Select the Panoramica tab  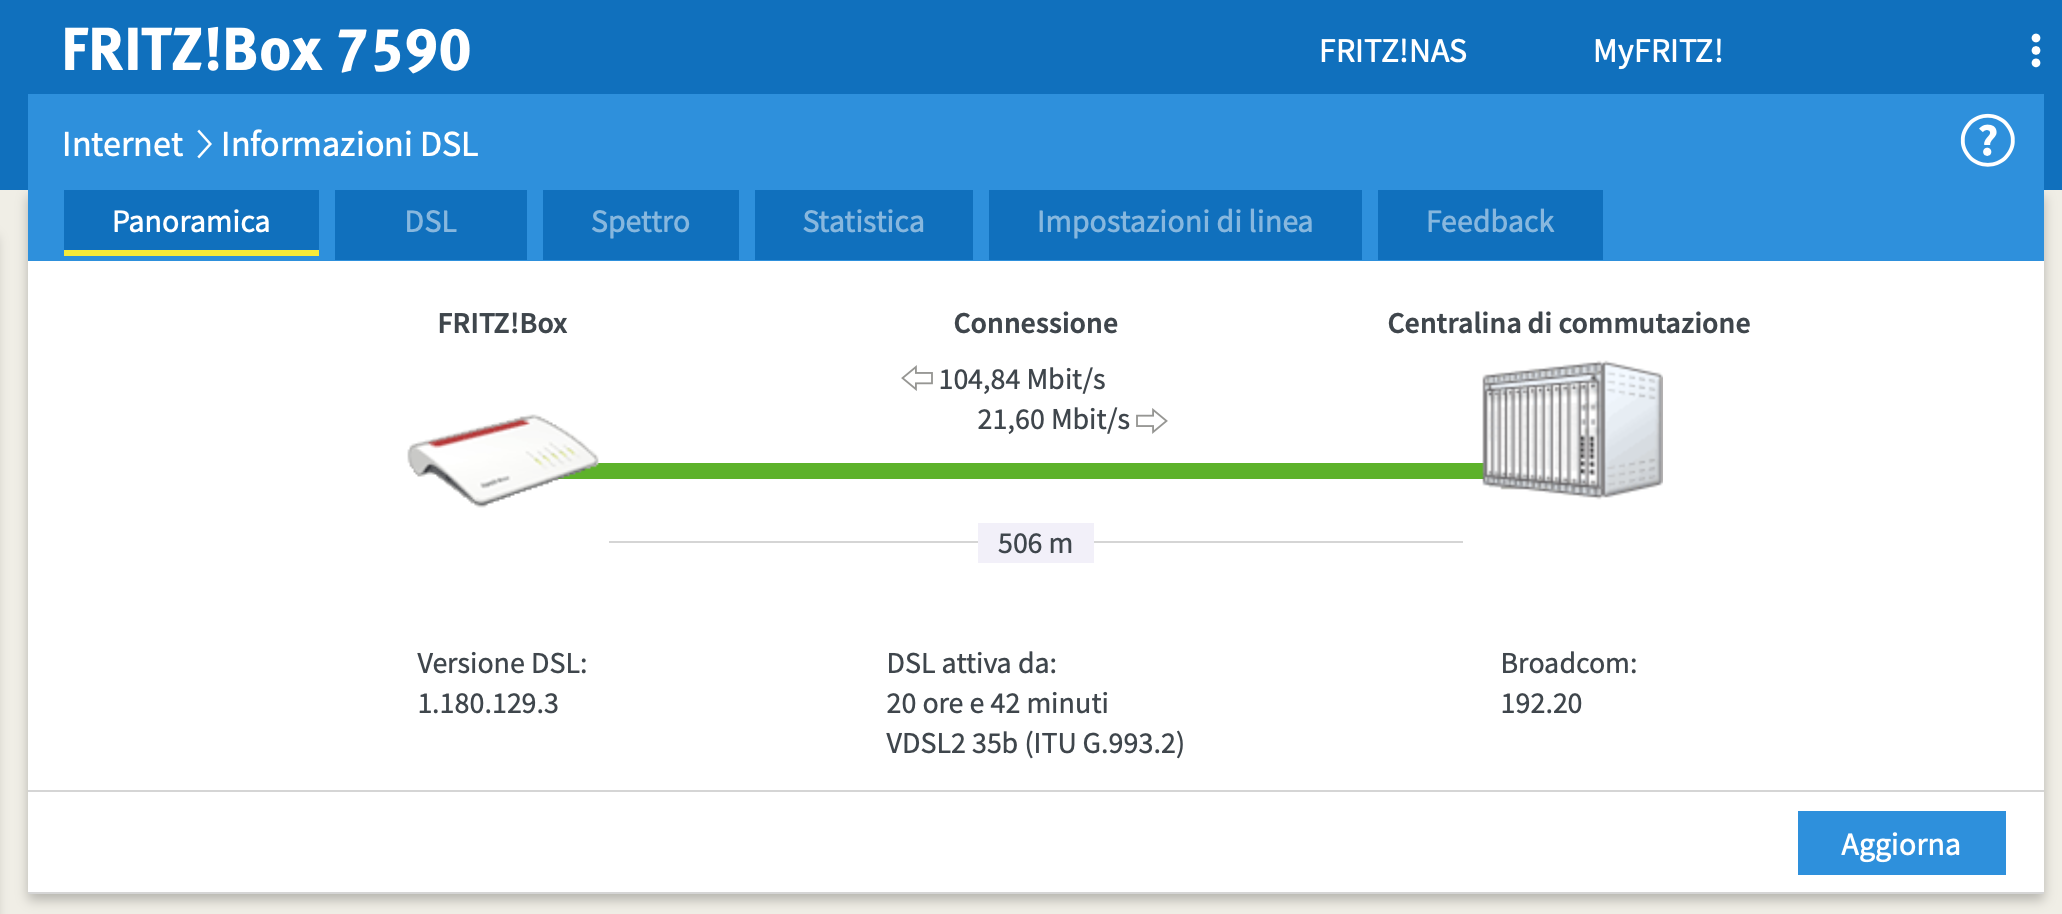click(191, 223)
